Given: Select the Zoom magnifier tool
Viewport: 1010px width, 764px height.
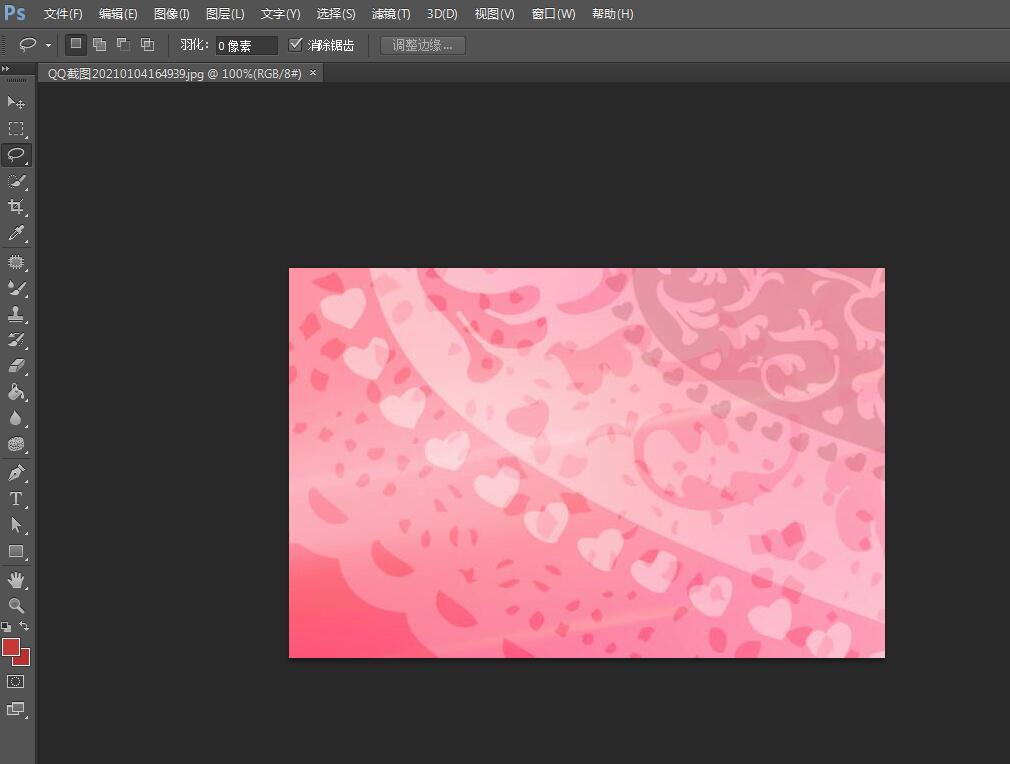Looking at the screenshot, I should click(x=16, y=605).
